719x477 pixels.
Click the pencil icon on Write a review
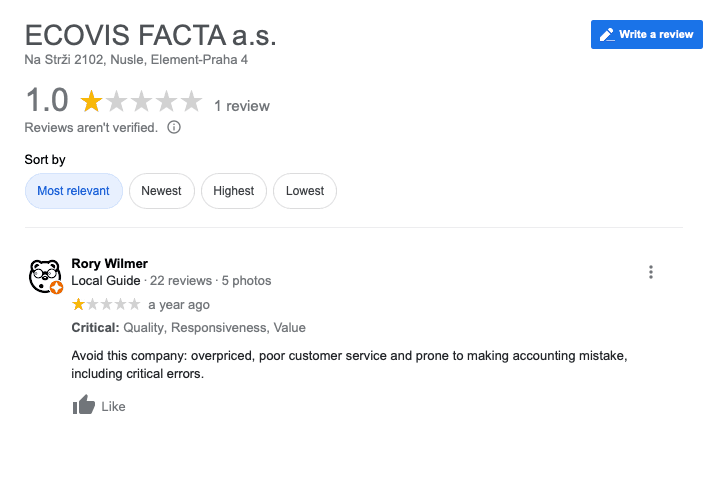click(x=606, y=35)
